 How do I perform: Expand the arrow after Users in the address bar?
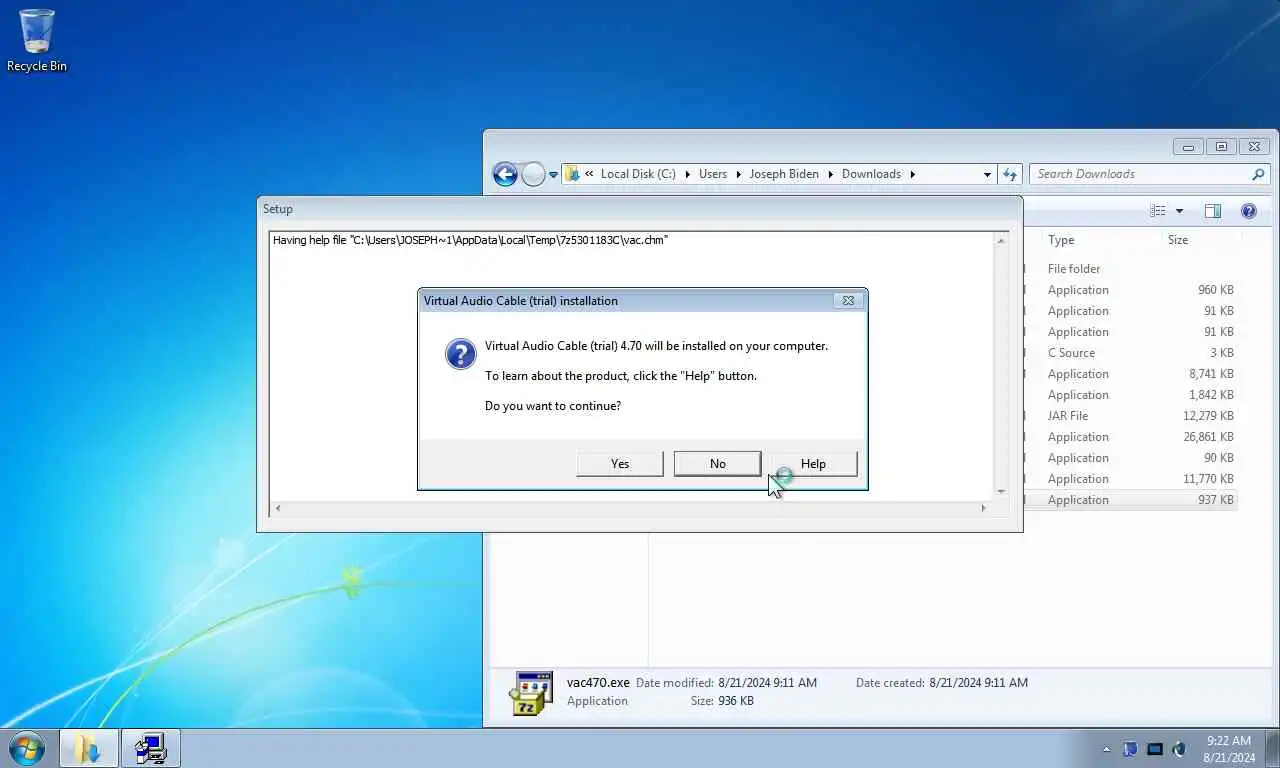pyautogui.click(x=738, y=174)
